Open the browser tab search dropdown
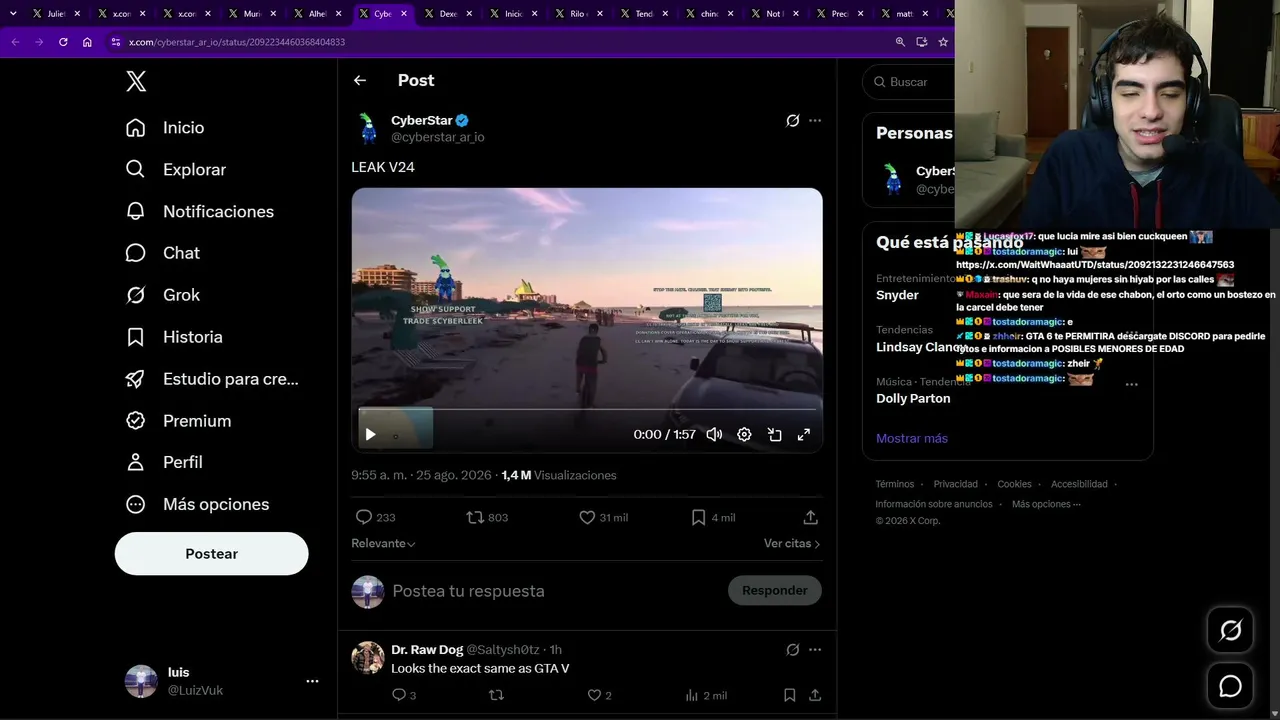 tap(13, 13)
